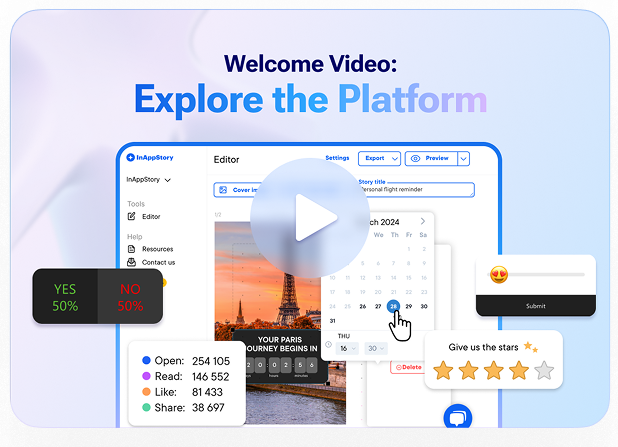
Task: Open the Settings link in Editor
Action: click(x=337, y=158)
